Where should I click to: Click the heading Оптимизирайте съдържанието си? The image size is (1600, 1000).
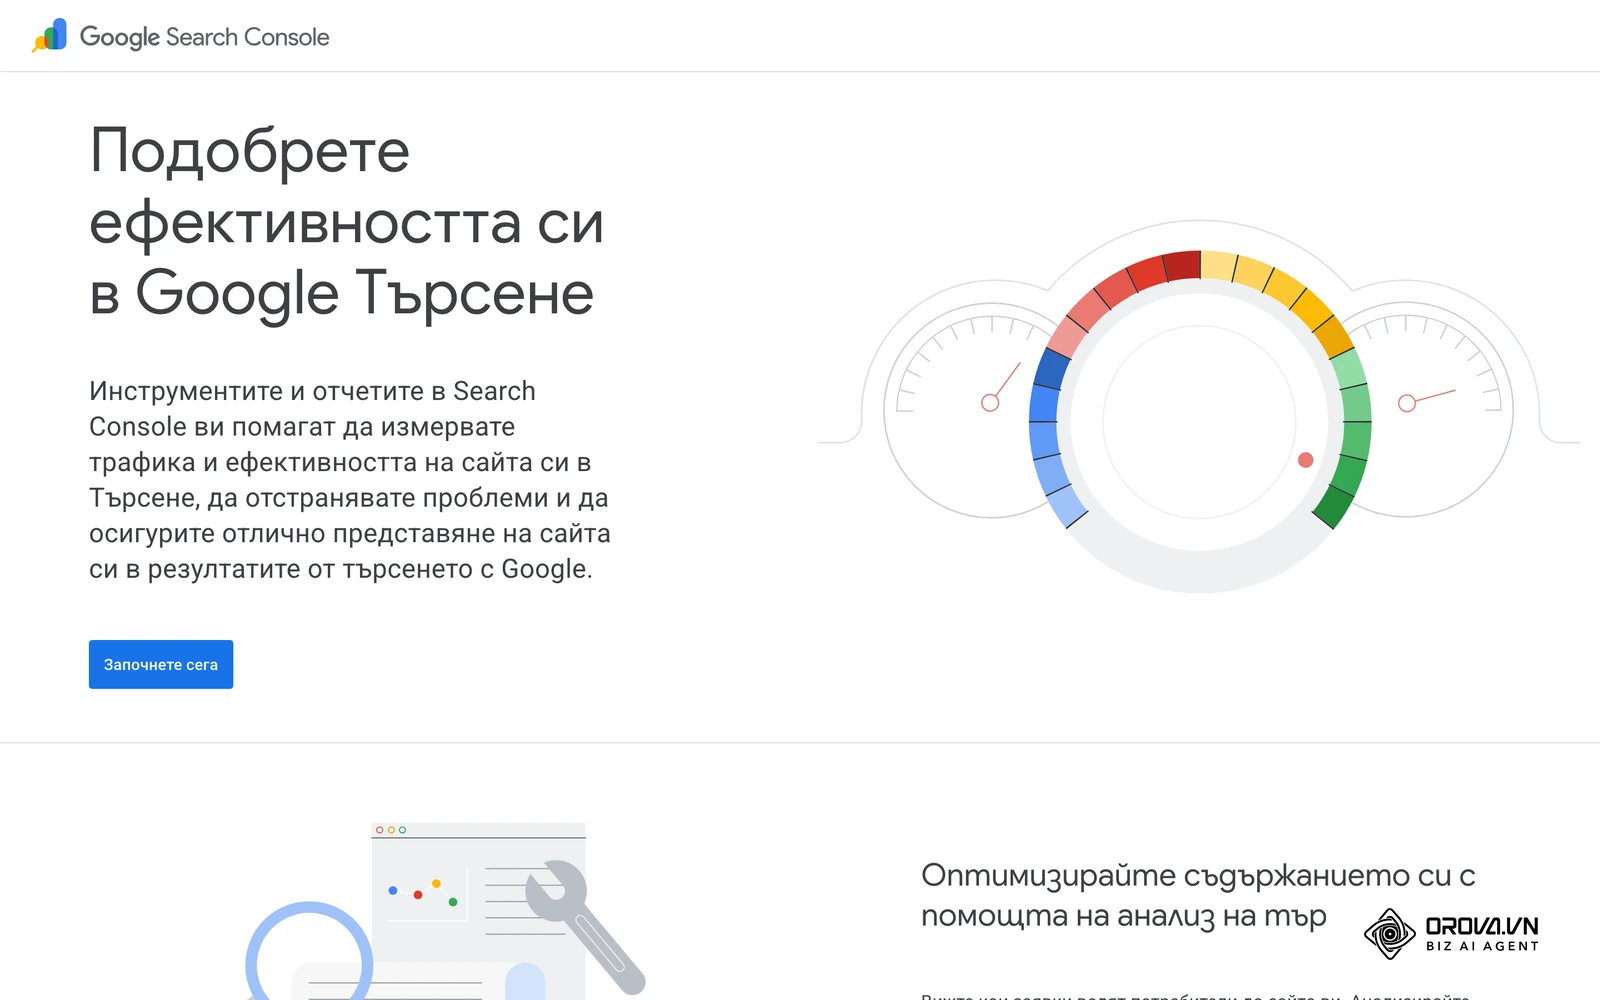point(1198,895)
